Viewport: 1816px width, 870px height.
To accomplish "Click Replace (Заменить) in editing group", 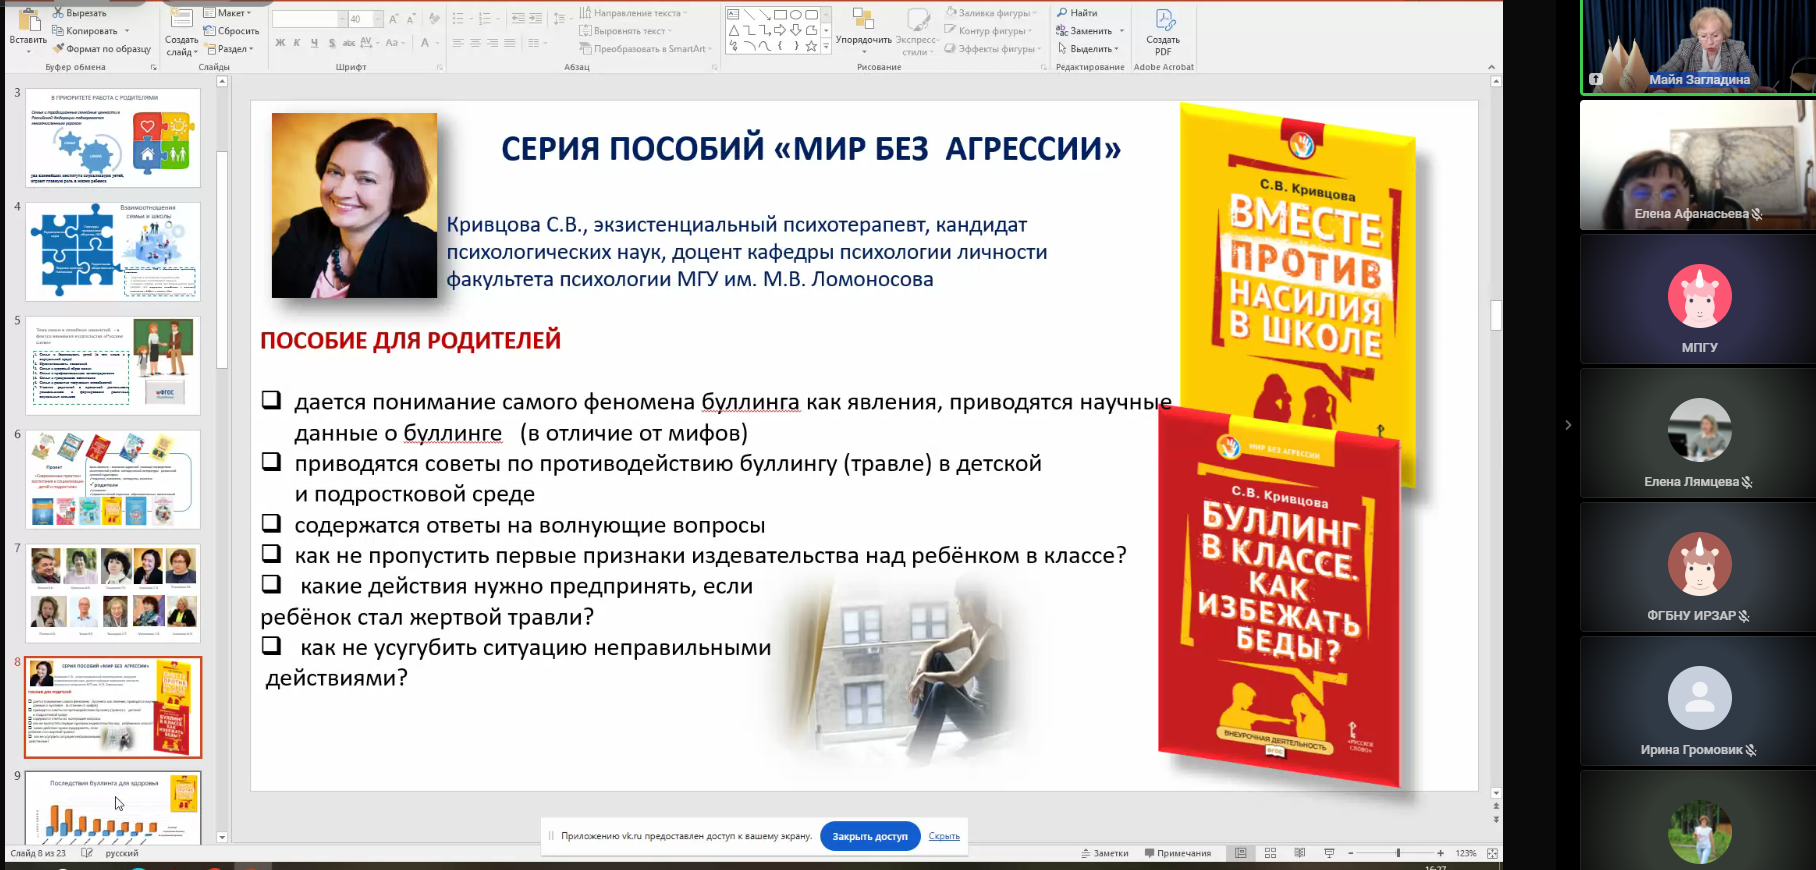I will click(1085, 31).
